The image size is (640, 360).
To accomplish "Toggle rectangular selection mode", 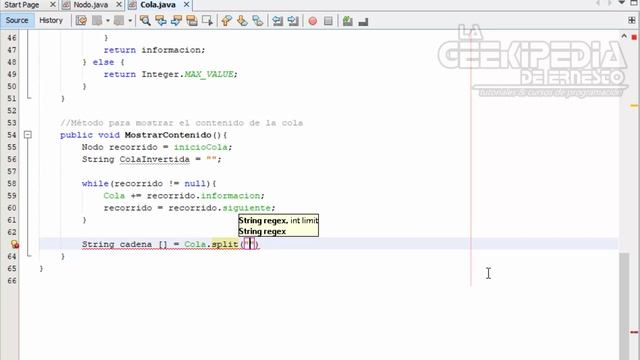I will [207, 20].
